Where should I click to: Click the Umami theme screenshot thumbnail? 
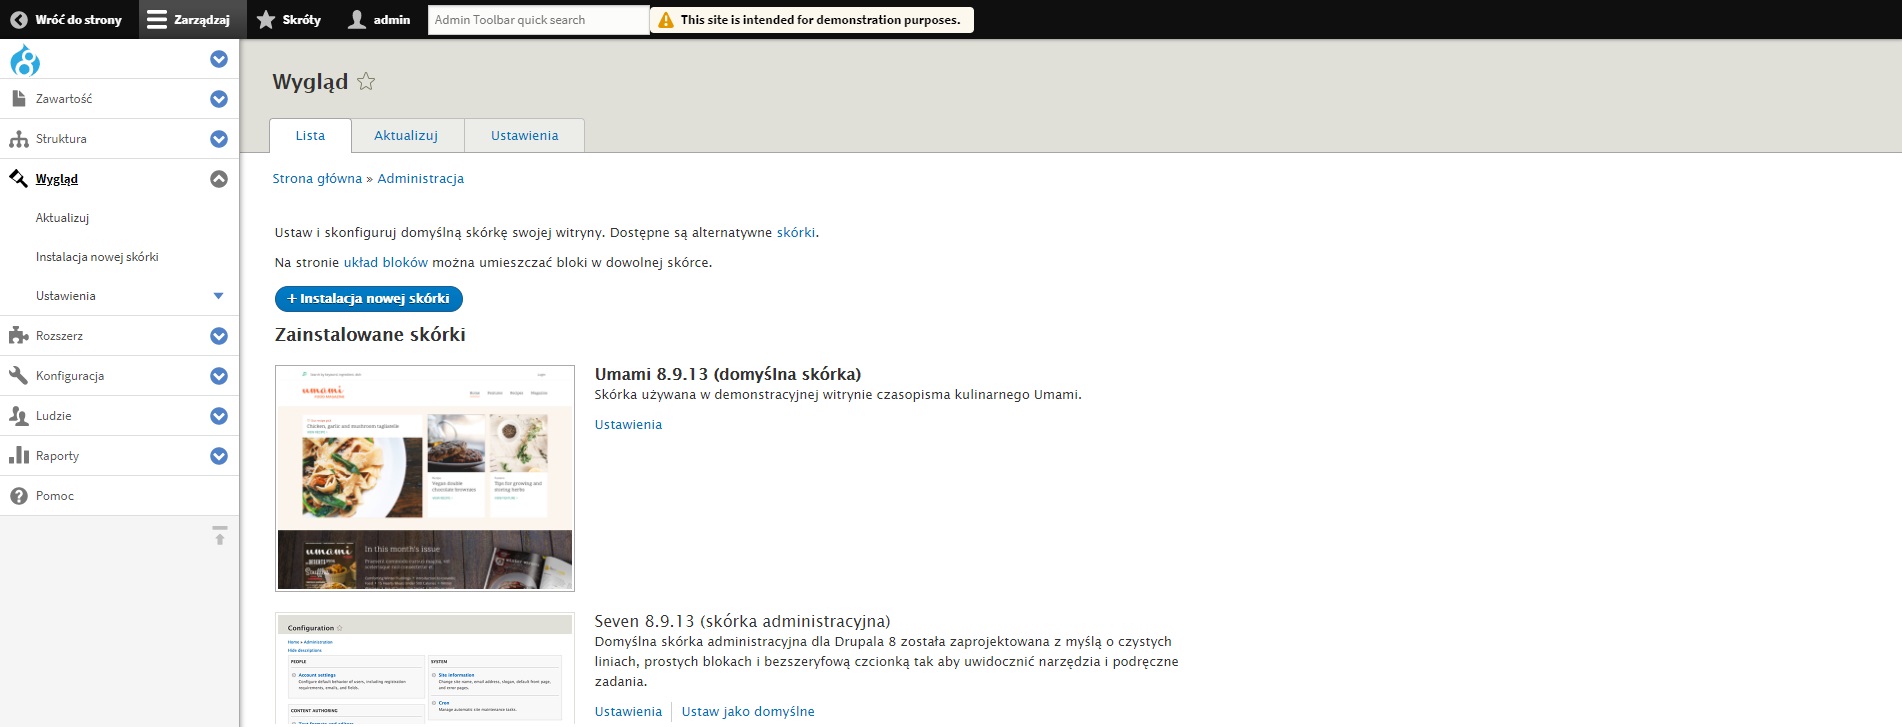[425, 478]
